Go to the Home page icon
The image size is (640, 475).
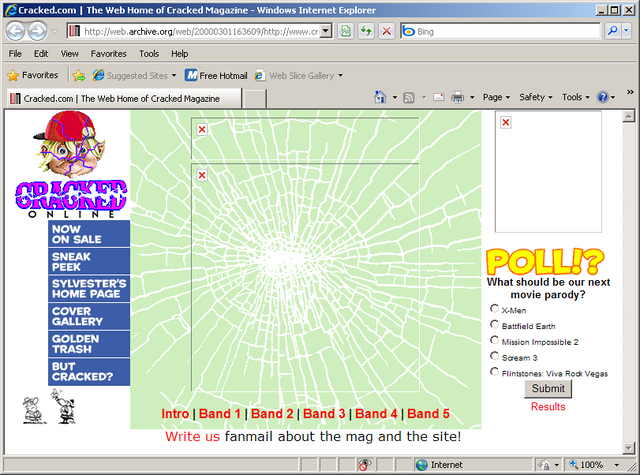pos(380,97)
